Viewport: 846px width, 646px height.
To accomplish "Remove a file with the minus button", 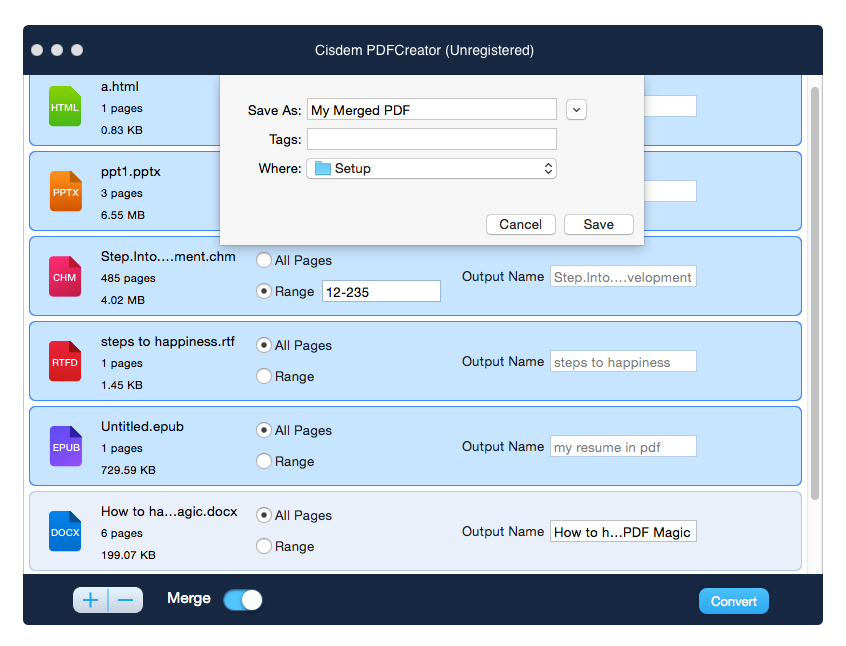I will 124,599.
